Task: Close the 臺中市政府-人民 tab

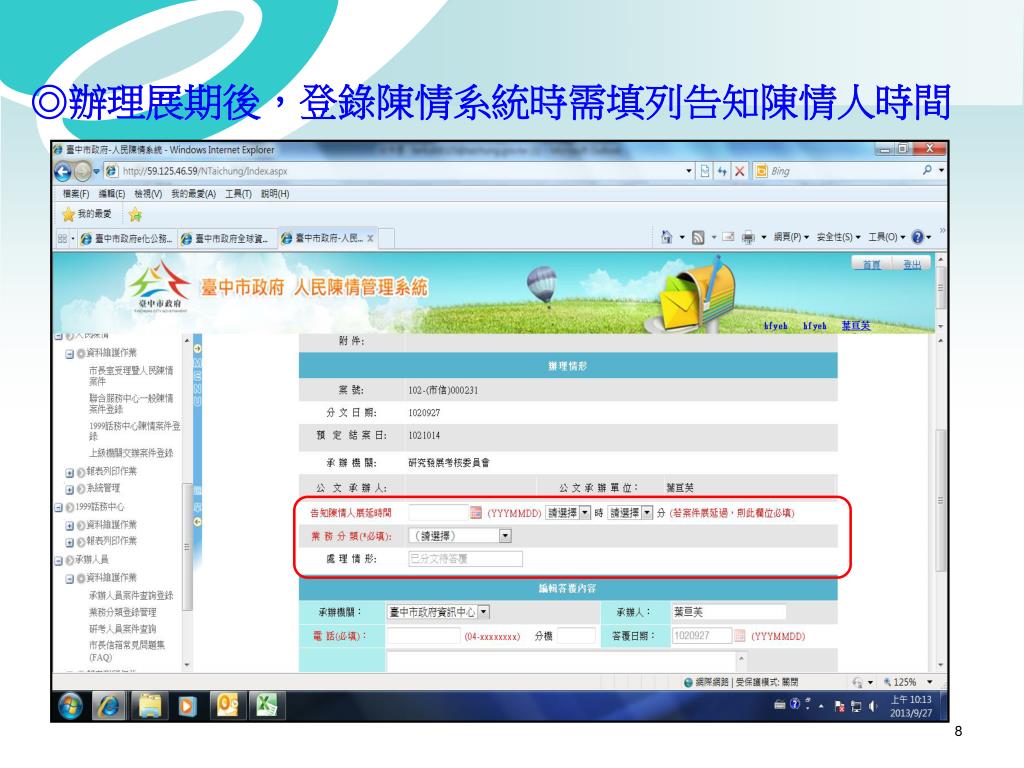Action: [370, 238]
